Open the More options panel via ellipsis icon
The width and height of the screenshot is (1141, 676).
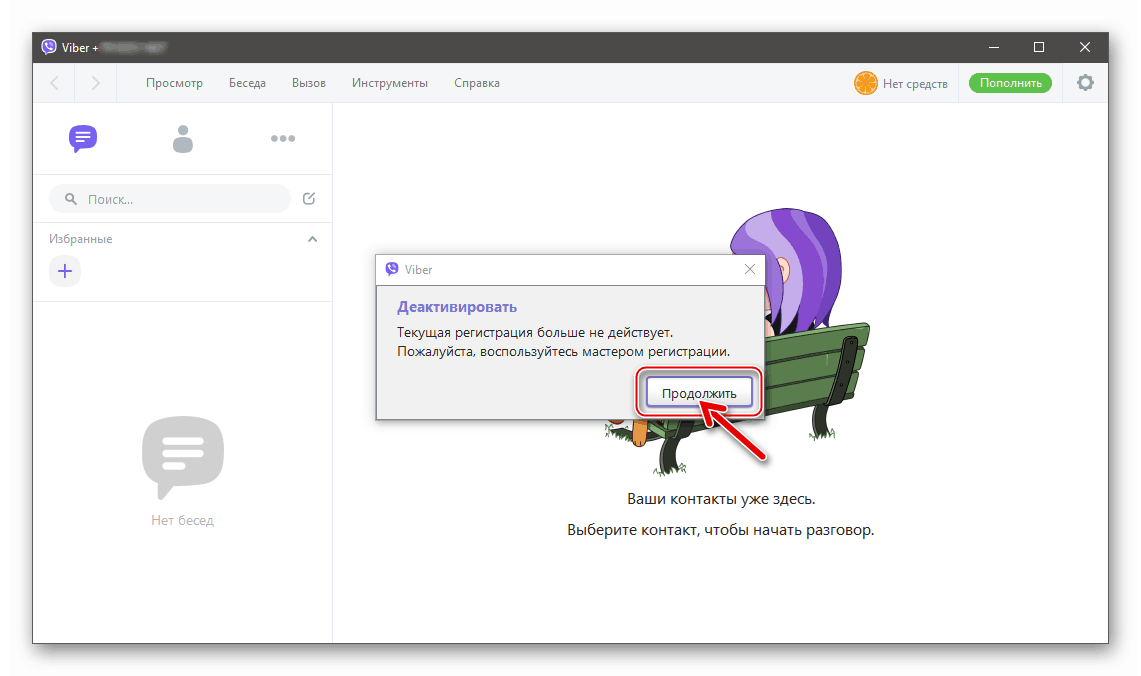click(283, 138)
